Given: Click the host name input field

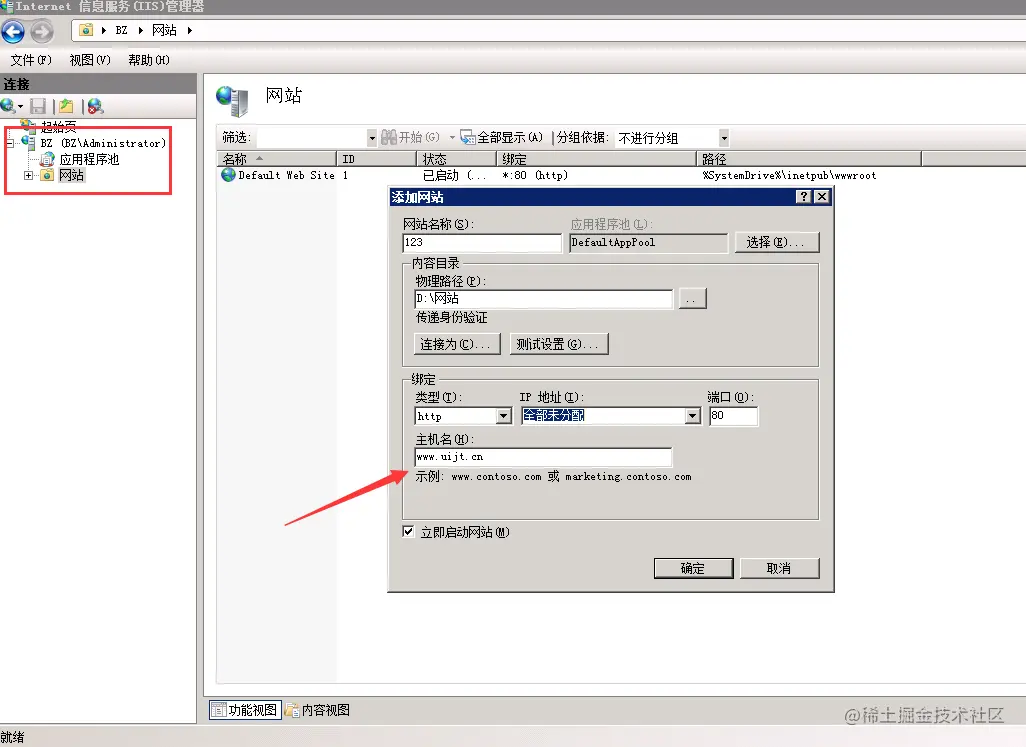Looking at the screenshot, I should (543, 457).
